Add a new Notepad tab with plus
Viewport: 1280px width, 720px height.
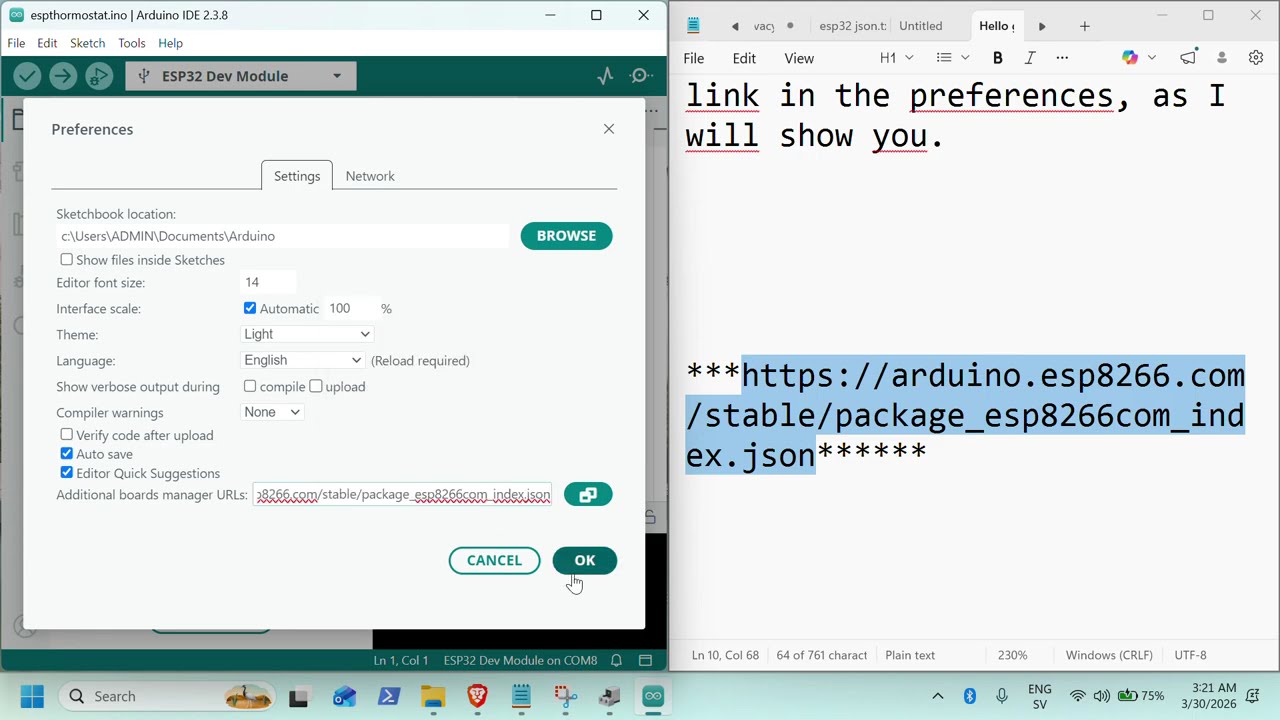[x=1085, y=26]
